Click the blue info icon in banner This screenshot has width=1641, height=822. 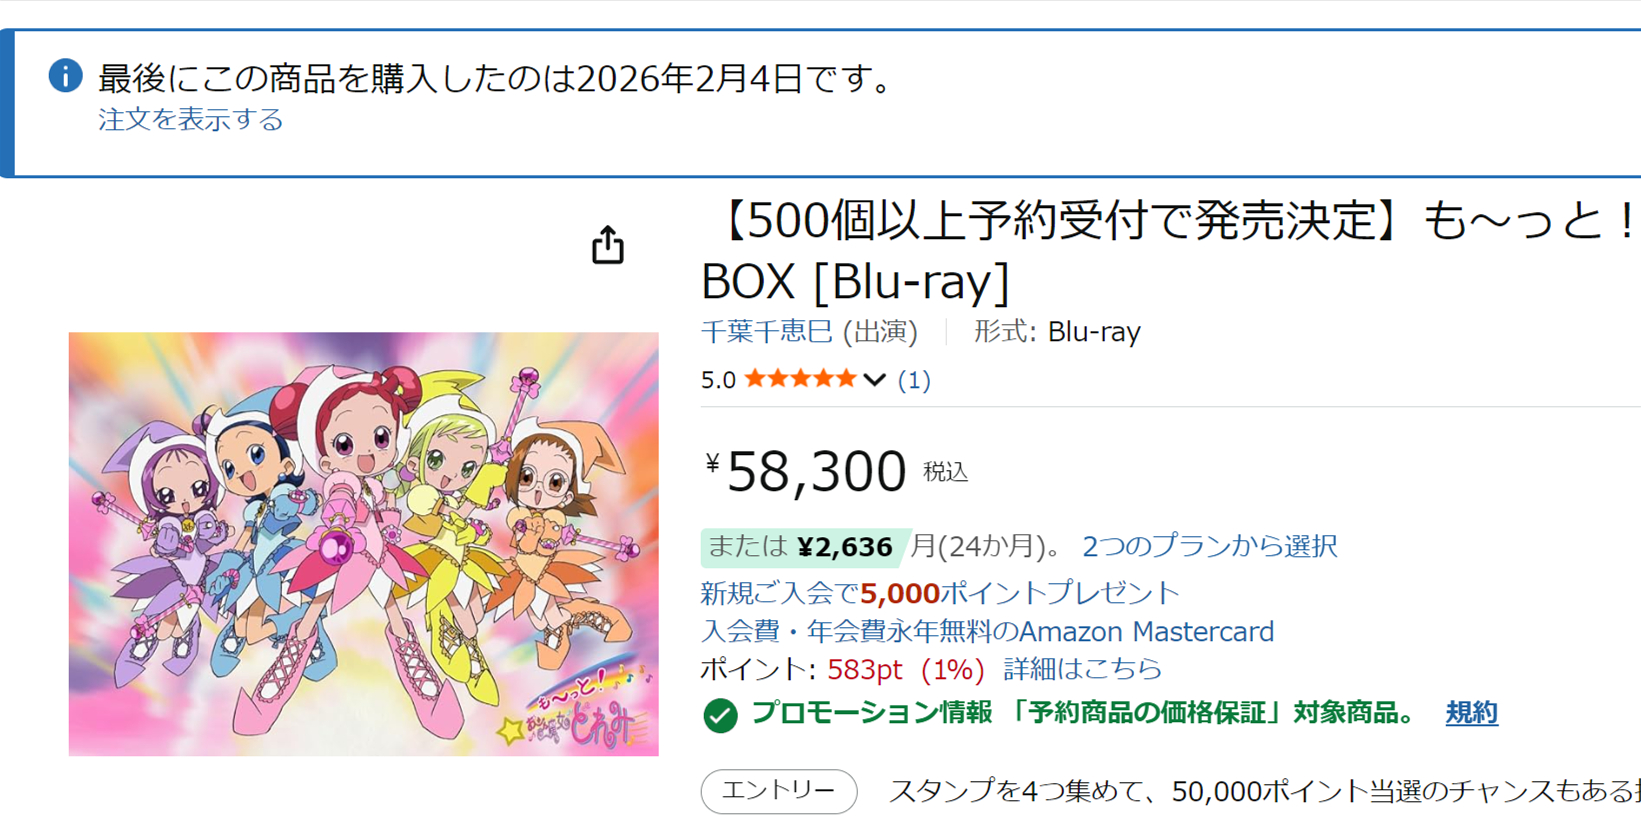click(x=65, y=76)
